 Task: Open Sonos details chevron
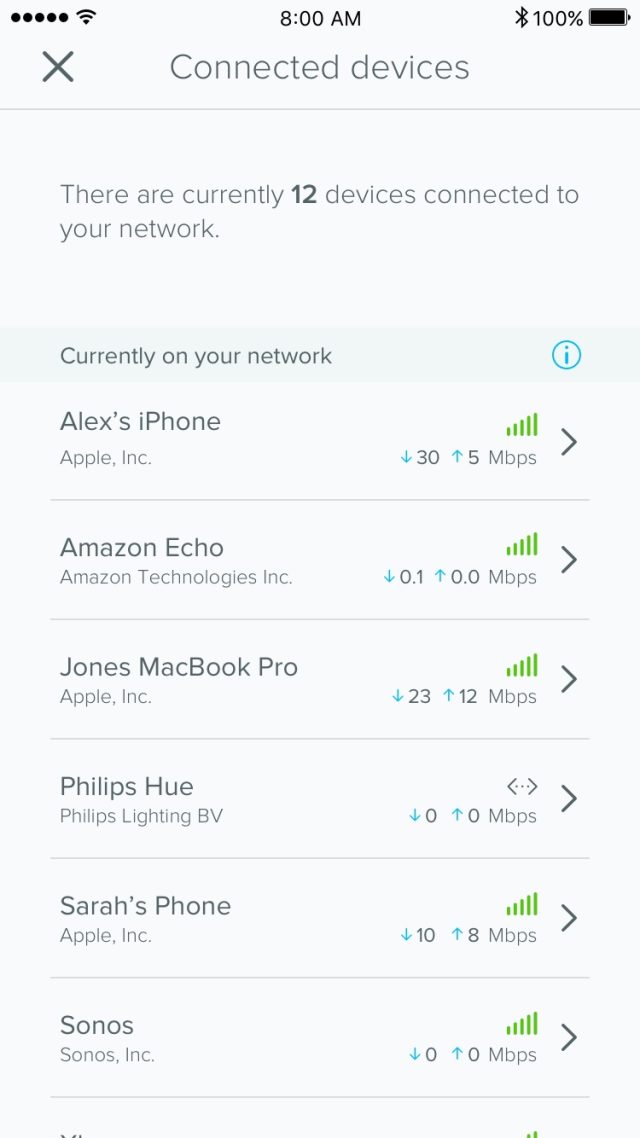[569, 1038]
